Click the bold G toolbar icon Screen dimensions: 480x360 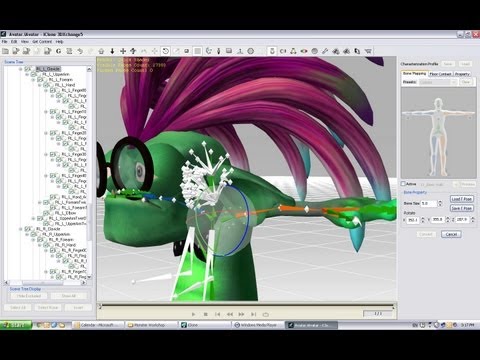[59, 51]
